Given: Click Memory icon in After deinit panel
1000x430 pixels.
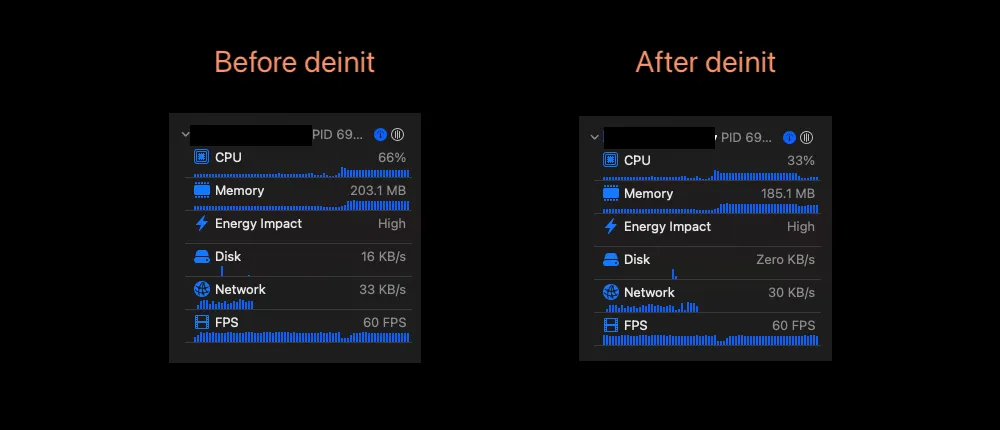Looking at the screenshot, I should tap(611, 193).
